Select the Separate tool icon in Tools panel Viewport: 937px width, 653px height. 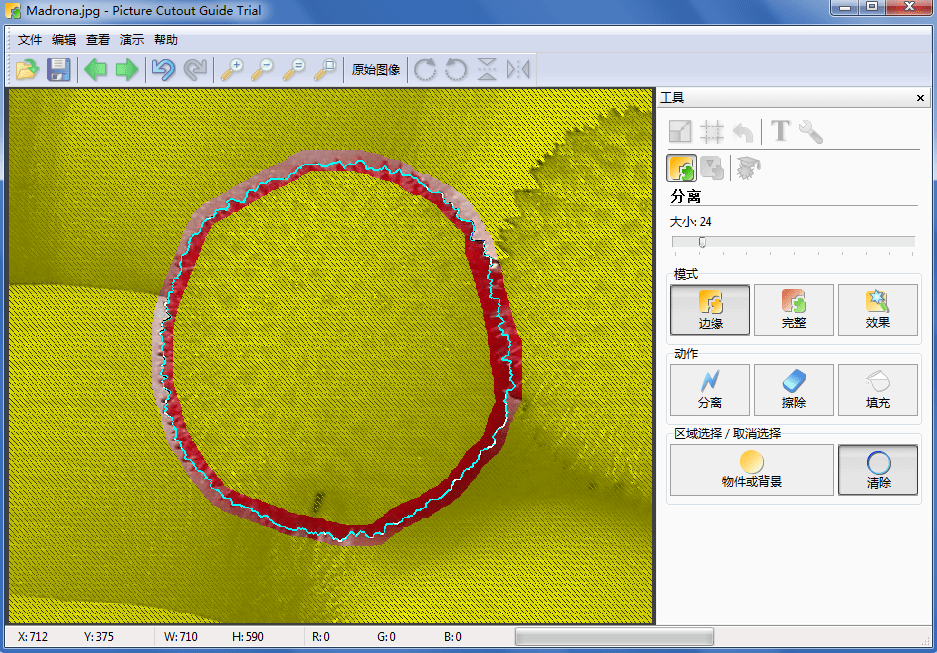(x=681, y=168)
